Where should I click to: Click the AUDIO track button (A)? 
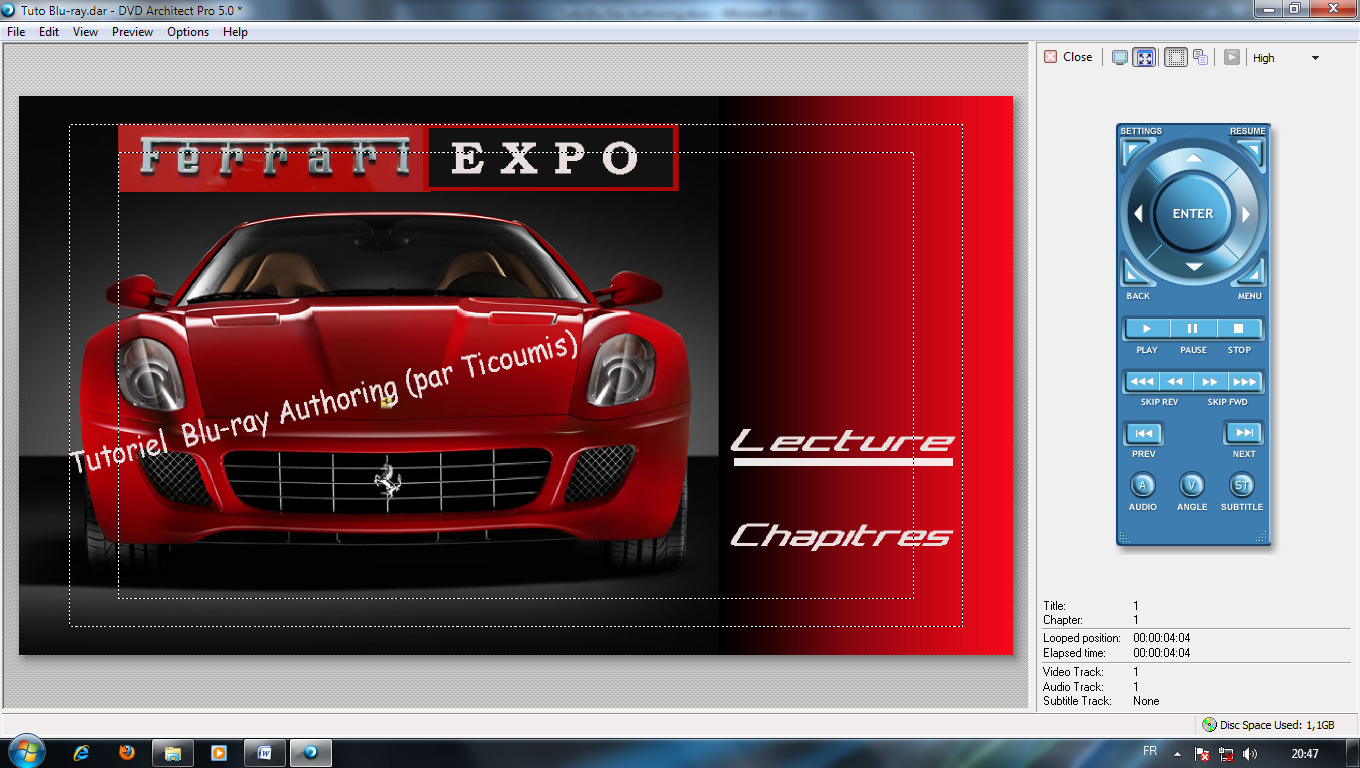coord(1142,485)
